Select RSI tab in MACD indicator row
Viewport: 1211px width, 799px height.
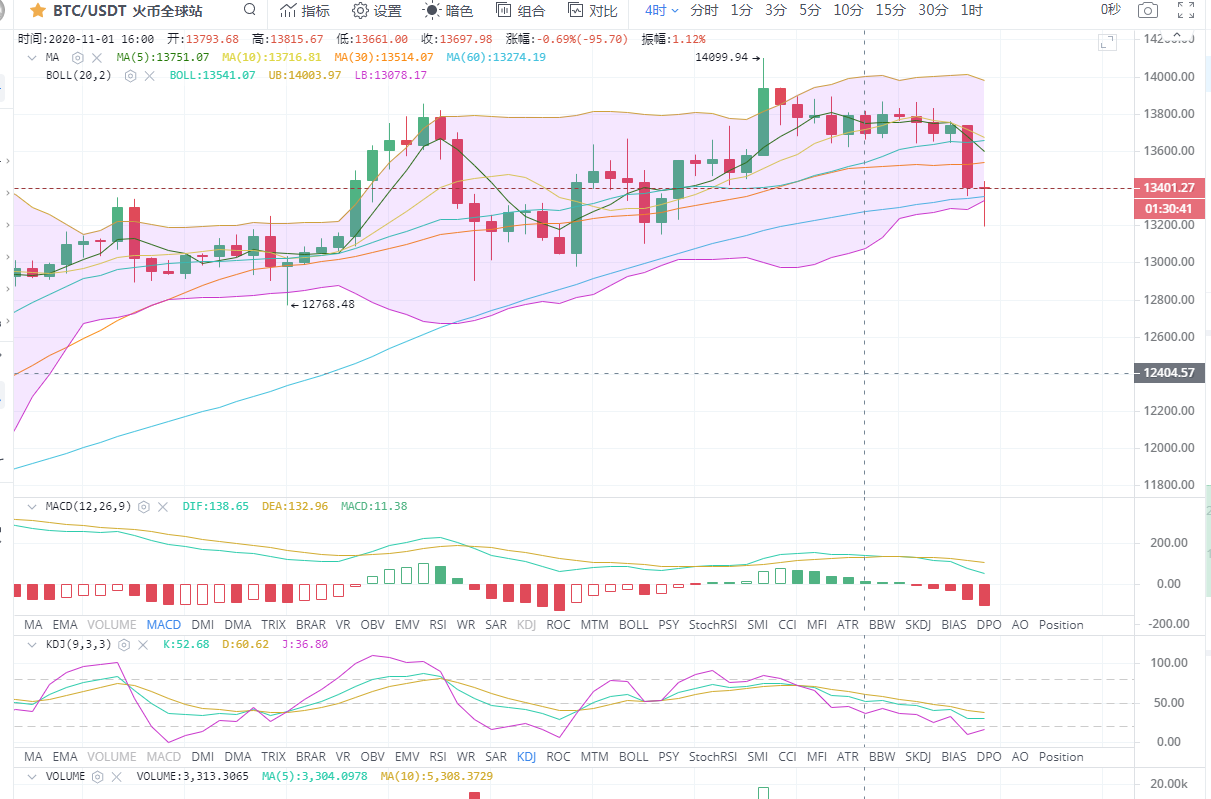438,625
